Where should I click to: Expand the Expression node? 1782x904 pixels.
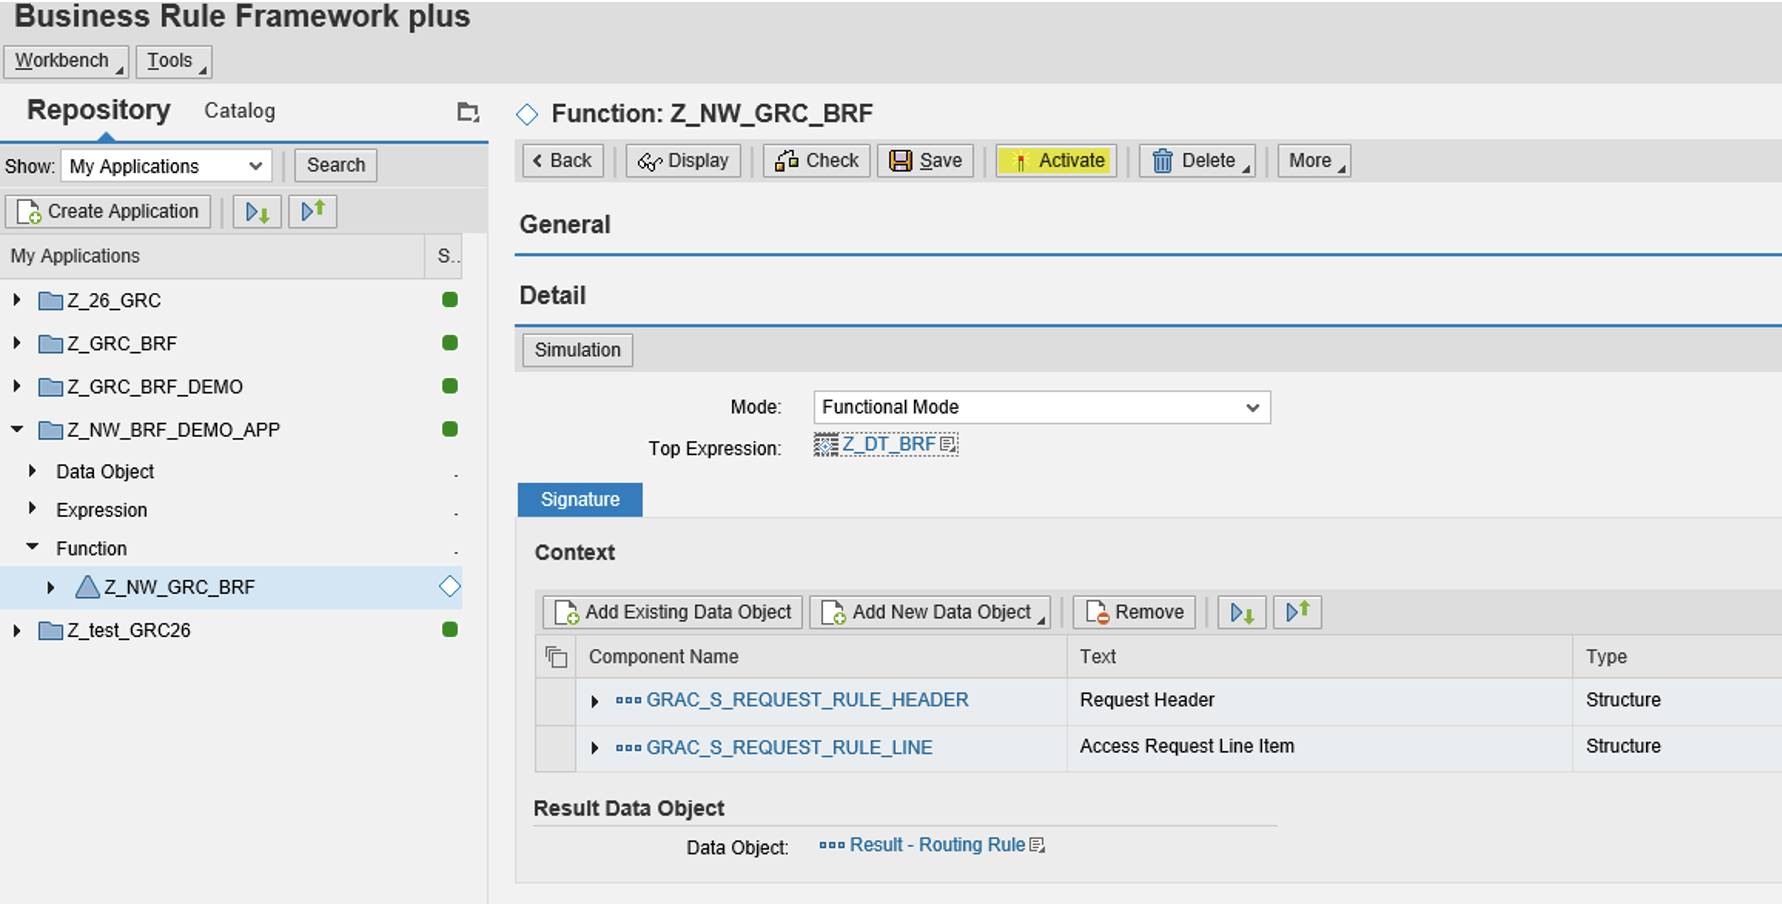(32, 509)
